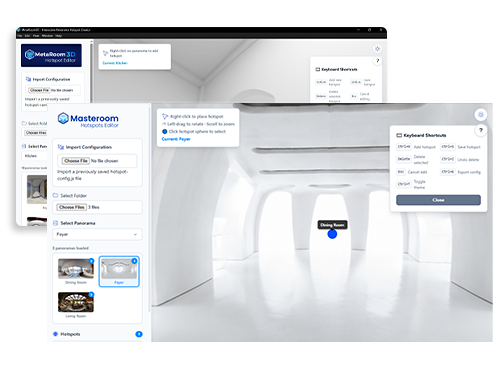The image size is (503, 375).
Task: Click 'Delete selected' shortcut text in Masteroom panel
Action: [421, 160]
